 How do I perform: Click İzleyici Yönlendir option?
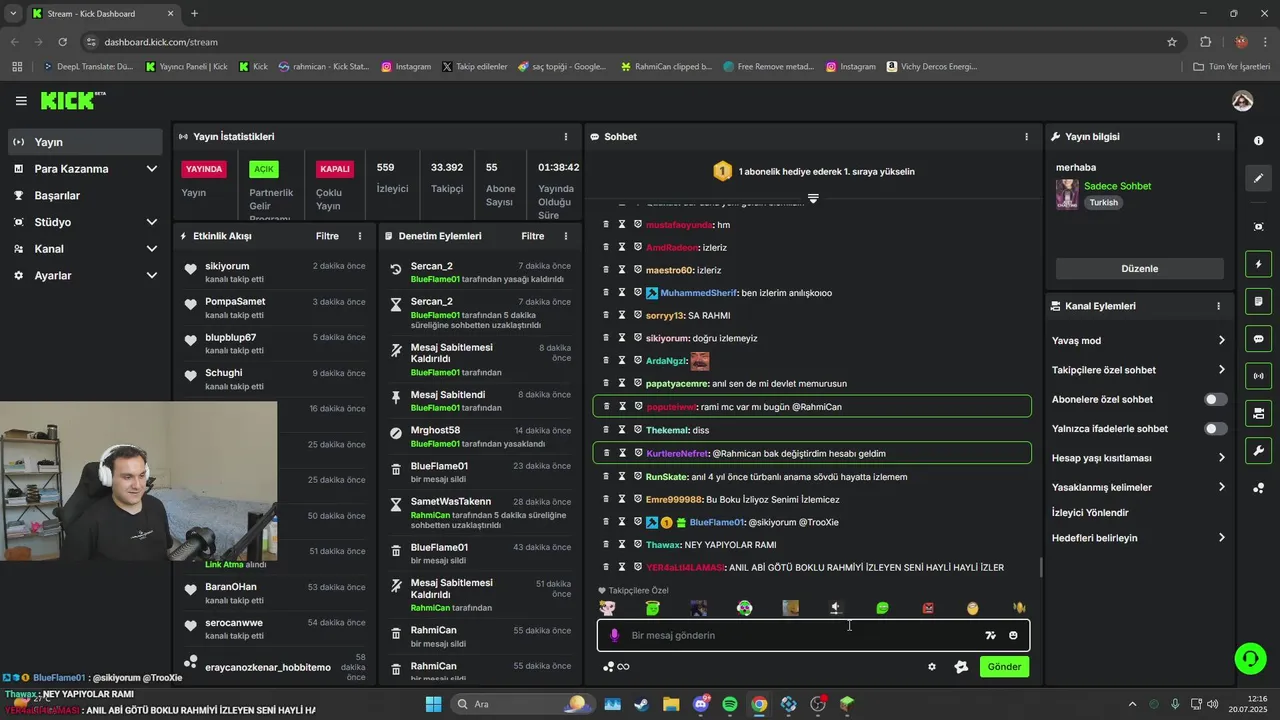pos(1090,512)
